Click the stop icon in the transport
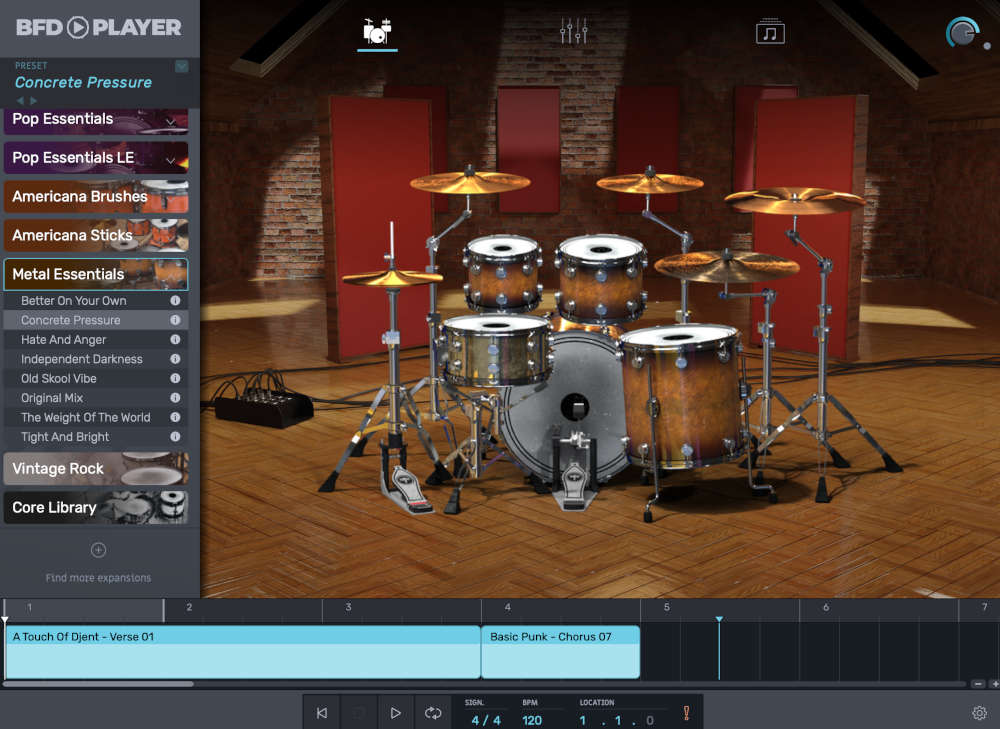Viewport: 1000px width, 729px height. click(358, 712)
